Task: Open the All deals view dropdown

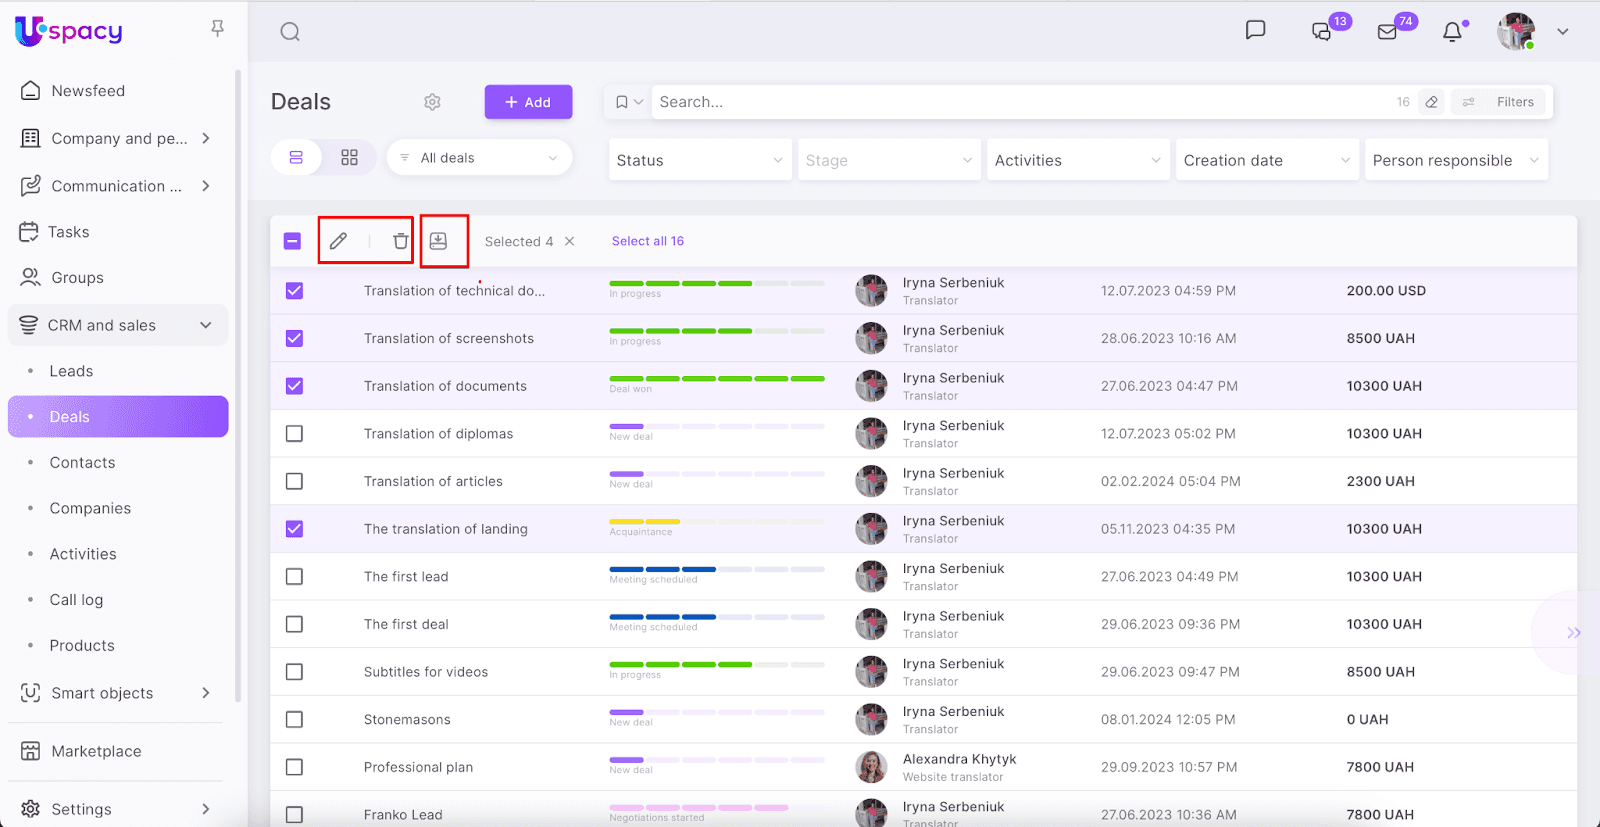Action: coord(479,158)
